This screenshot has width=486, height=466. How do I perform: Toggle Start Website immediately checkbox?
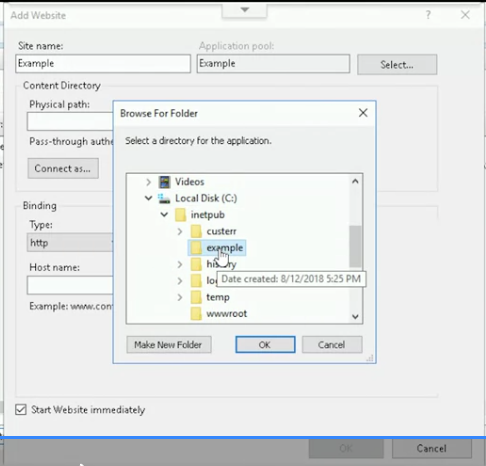(21, 409)
